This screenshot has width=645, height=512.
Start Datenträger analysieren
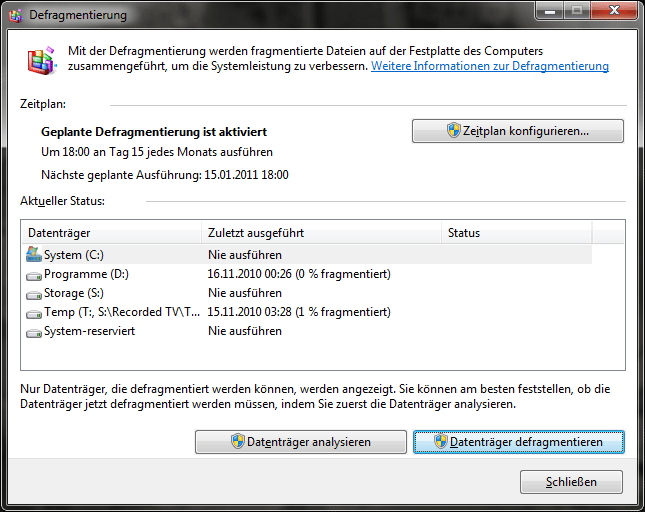(x=301, y=442)
